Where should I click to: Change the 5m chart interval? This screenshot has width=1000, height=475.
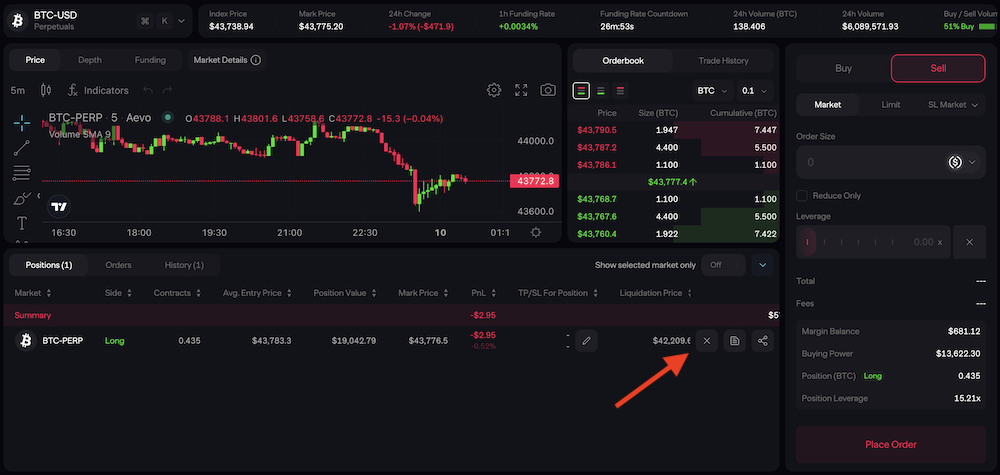tap(18, 91)
